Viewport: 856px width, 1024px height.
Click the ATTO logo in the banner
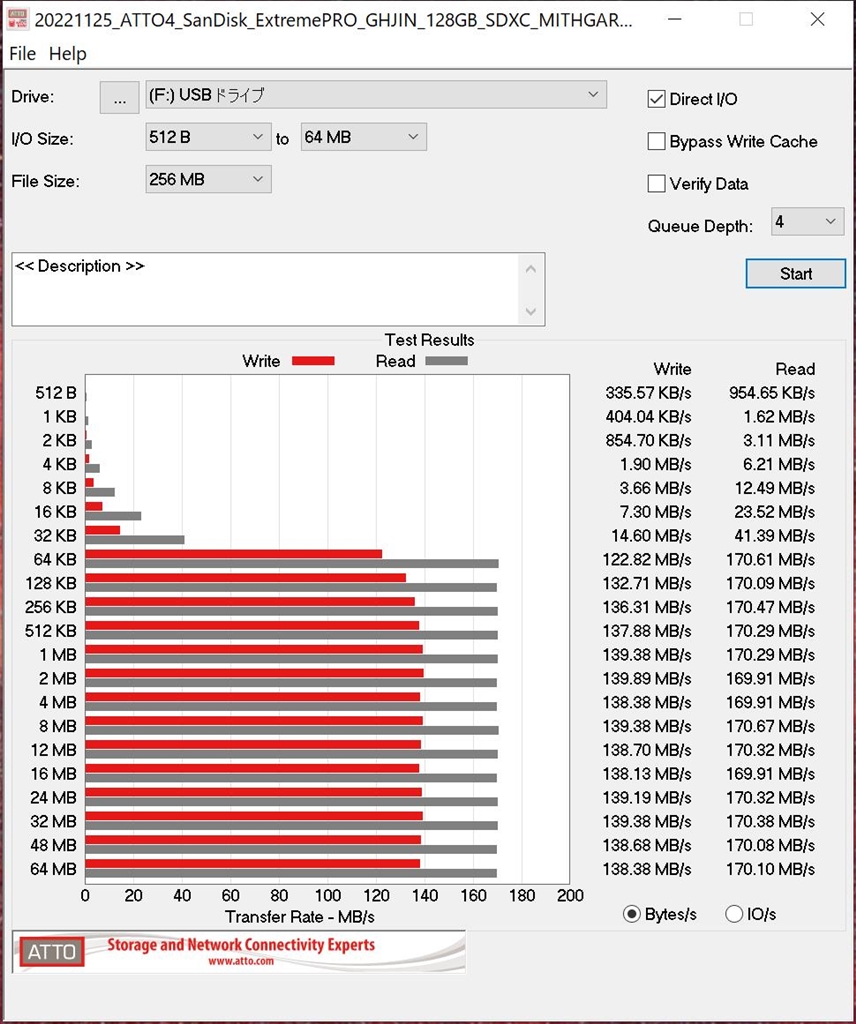point(52,952)
